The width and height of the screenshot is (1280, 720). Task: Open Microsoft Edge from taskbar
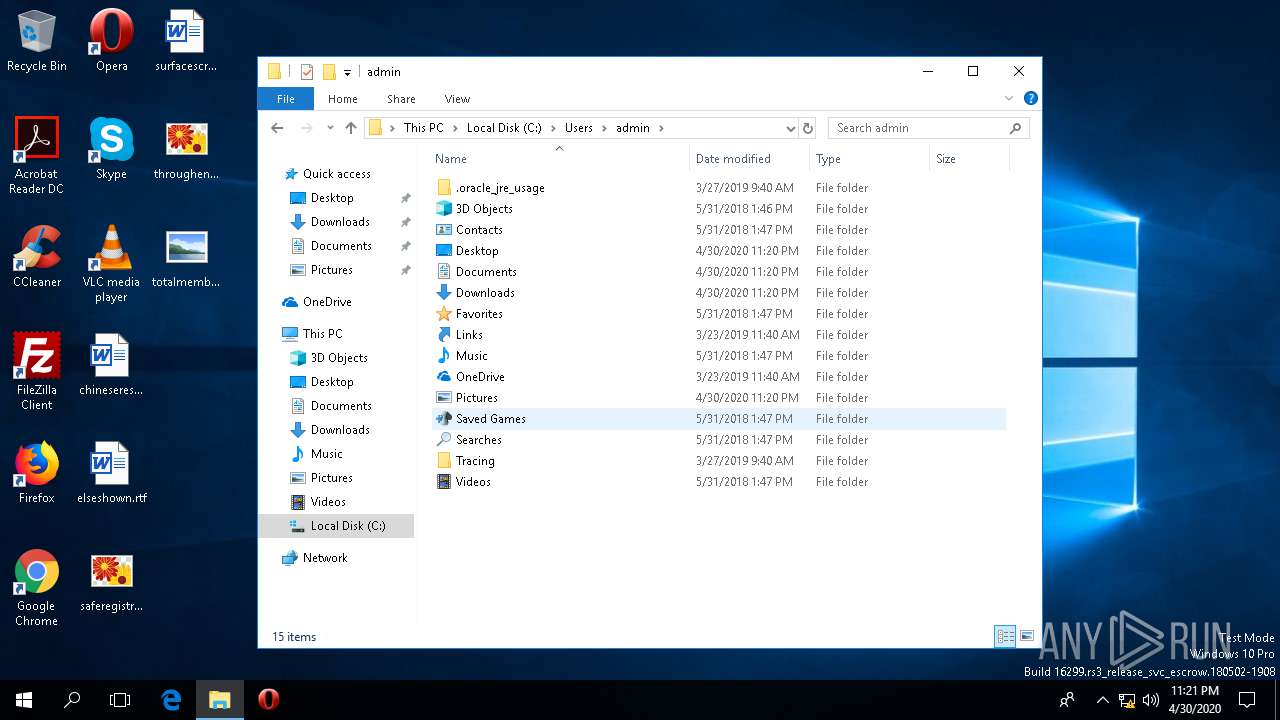click(171, 700)
